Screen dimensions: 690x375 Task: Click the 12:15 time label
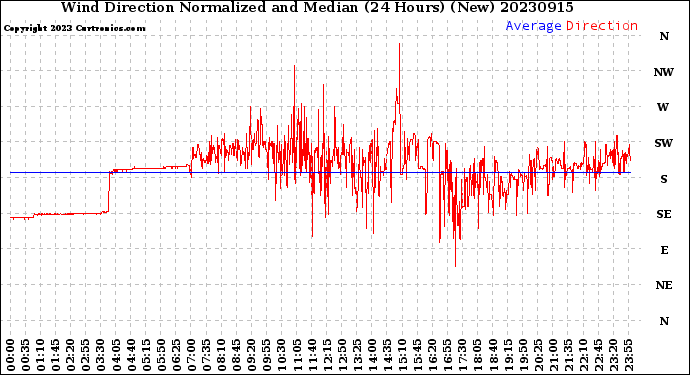327,355
